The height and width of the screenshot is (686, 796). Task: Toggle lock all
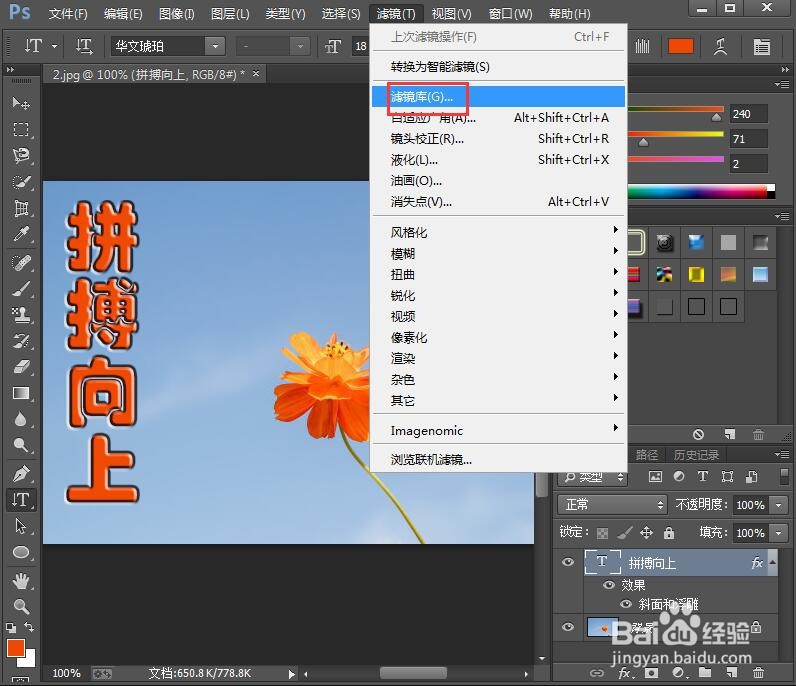pos(669,533)
